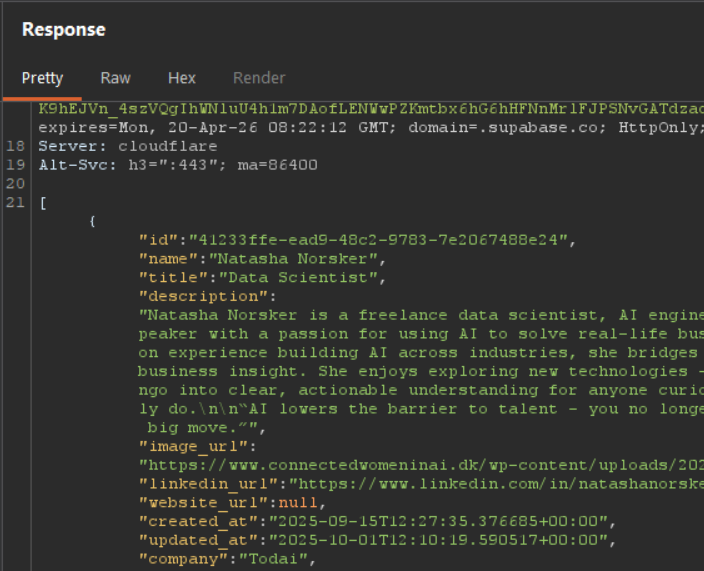Click the "description" key
The height and width of the screenshot is (571, 704).
[203, 296]
